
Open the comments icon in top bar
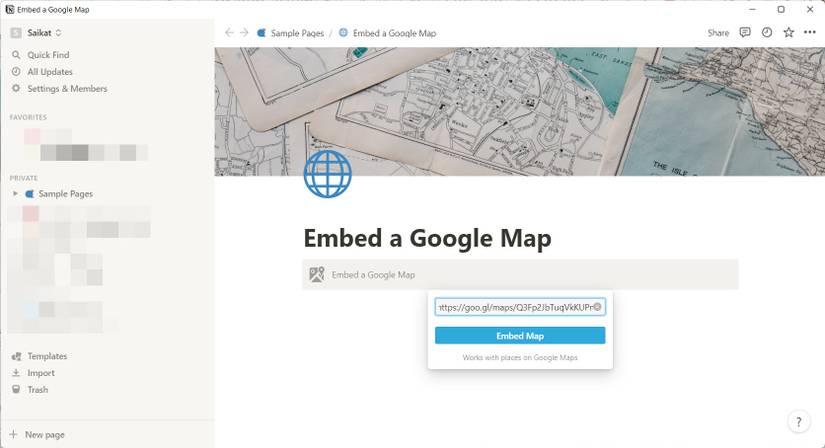click(745, 33)
